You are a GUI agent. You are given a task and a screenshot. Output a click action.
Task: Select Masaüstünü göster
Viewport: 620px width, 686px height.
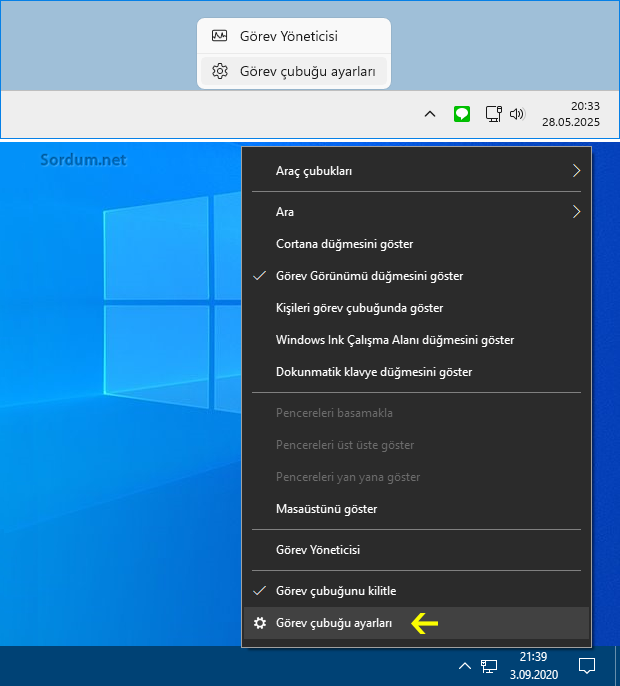coord(416,509)
